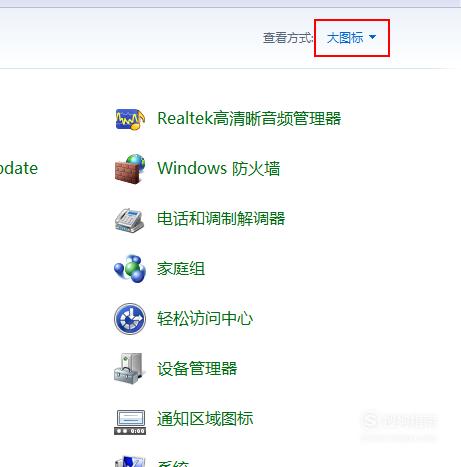
Task: Open Realtek高清晰音频管理器 link
Action: [x=249, y=119]
